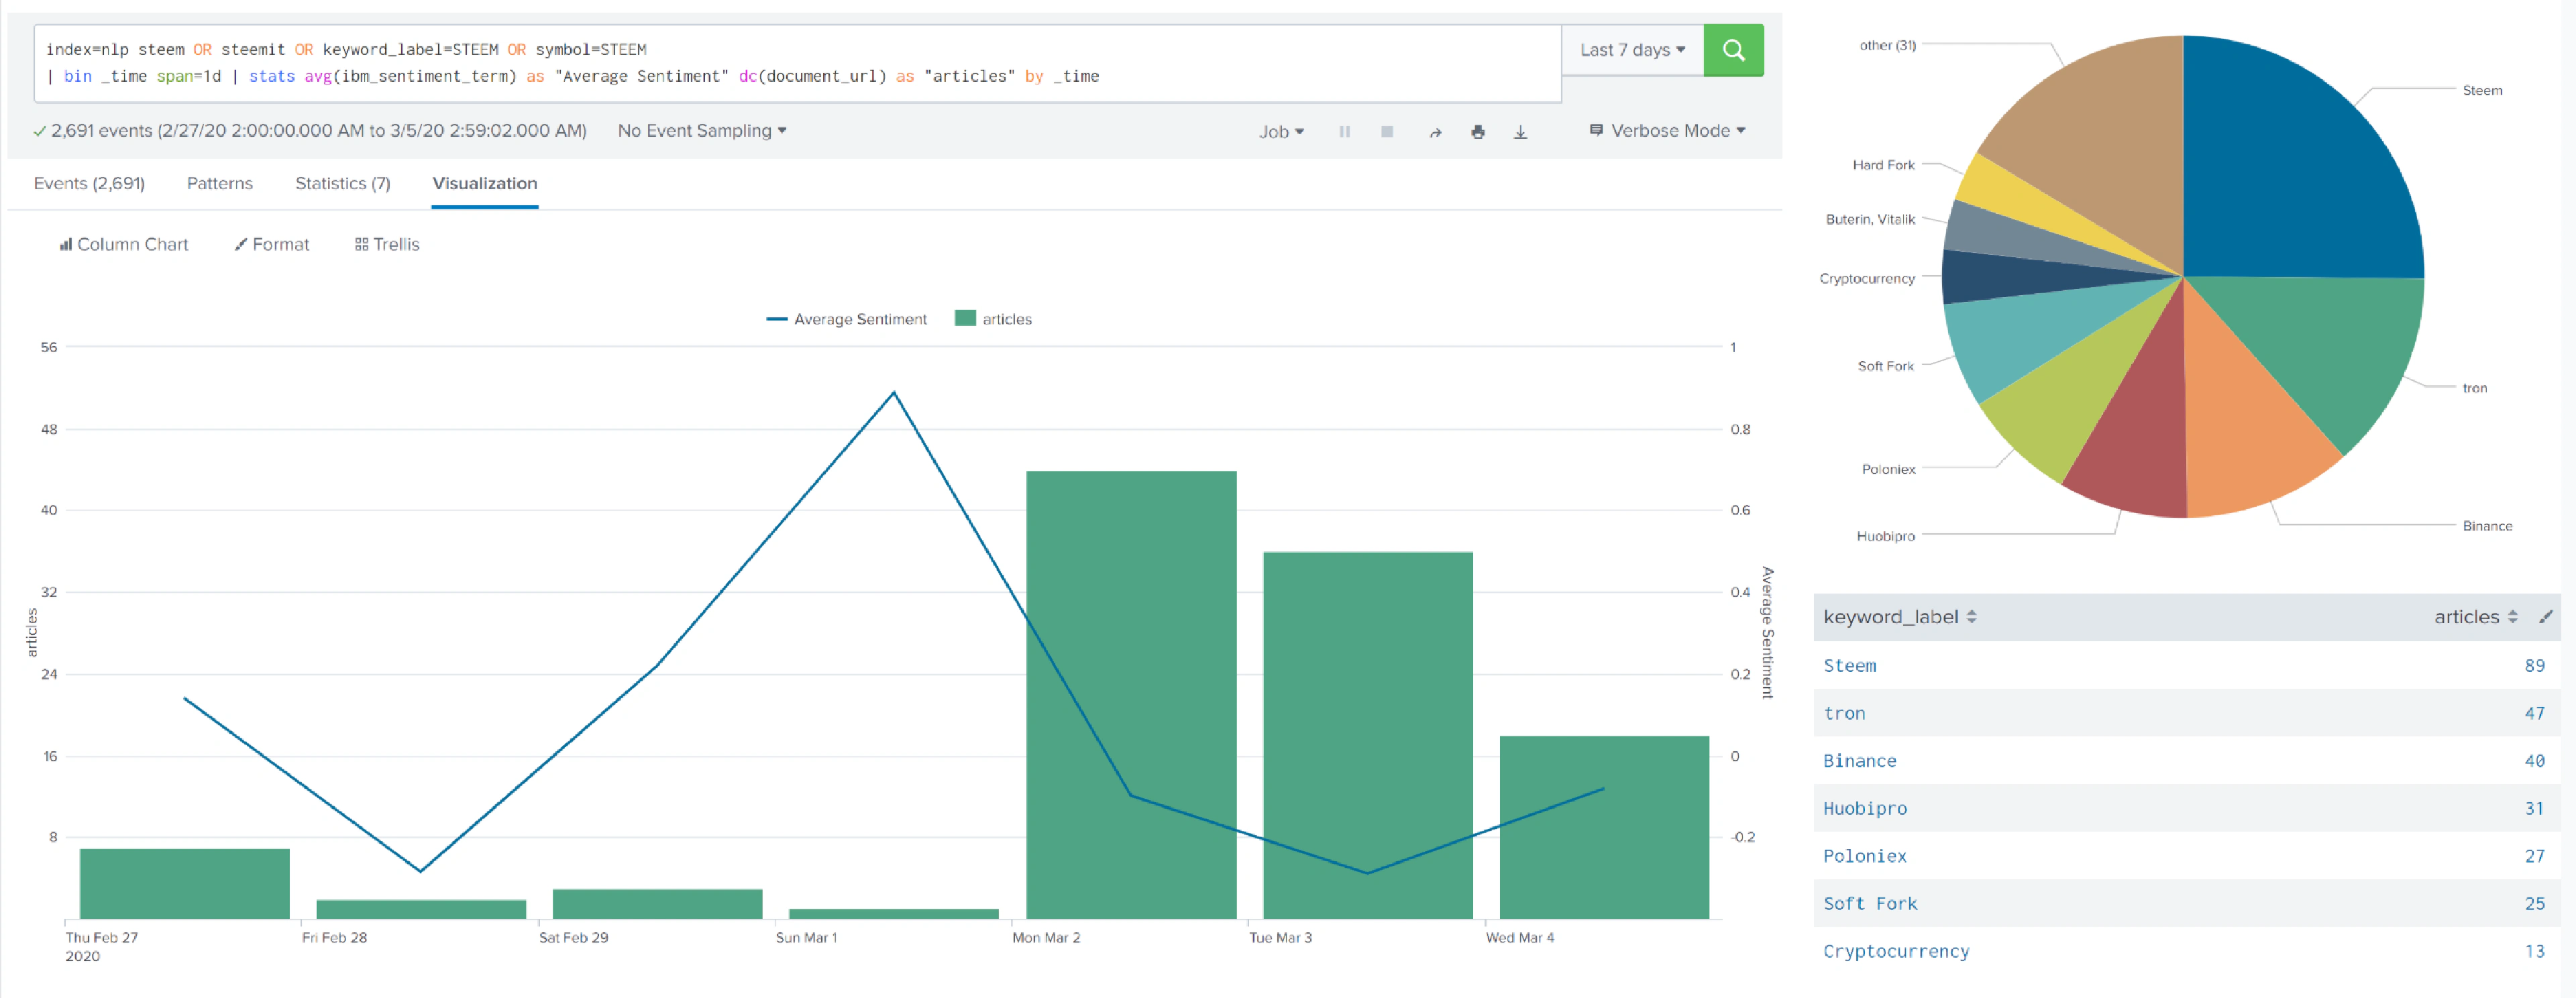Image resolution: width=2576 pixels, height=998 pixels.
Task: Pause the search job
Action: click(1344, 132)
